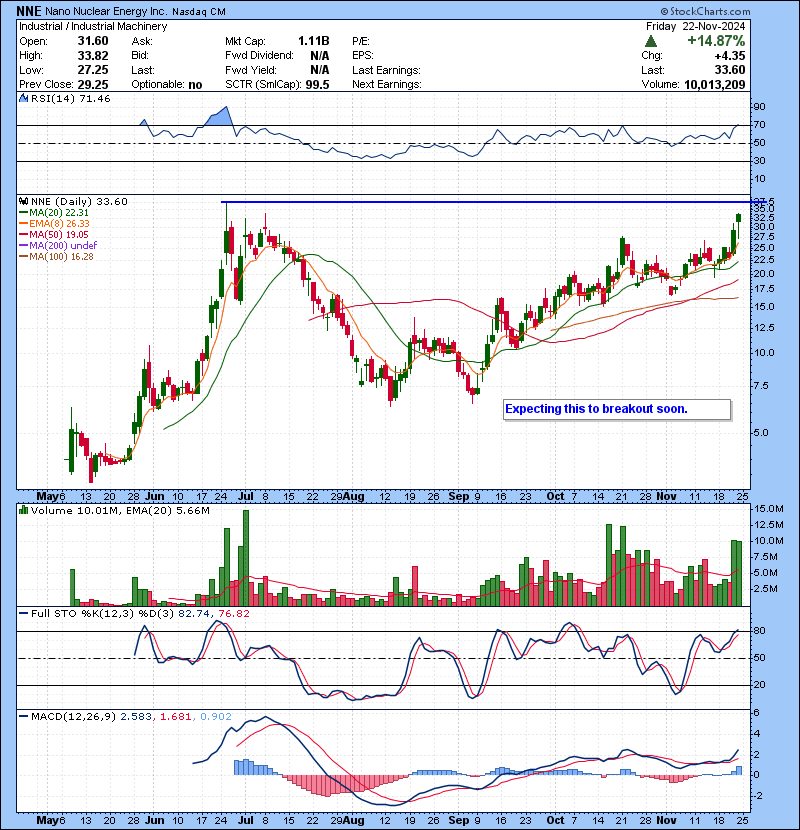
Task: Click the RSI(14) 71.46 indicator label
Action: (x=71, y=98)
